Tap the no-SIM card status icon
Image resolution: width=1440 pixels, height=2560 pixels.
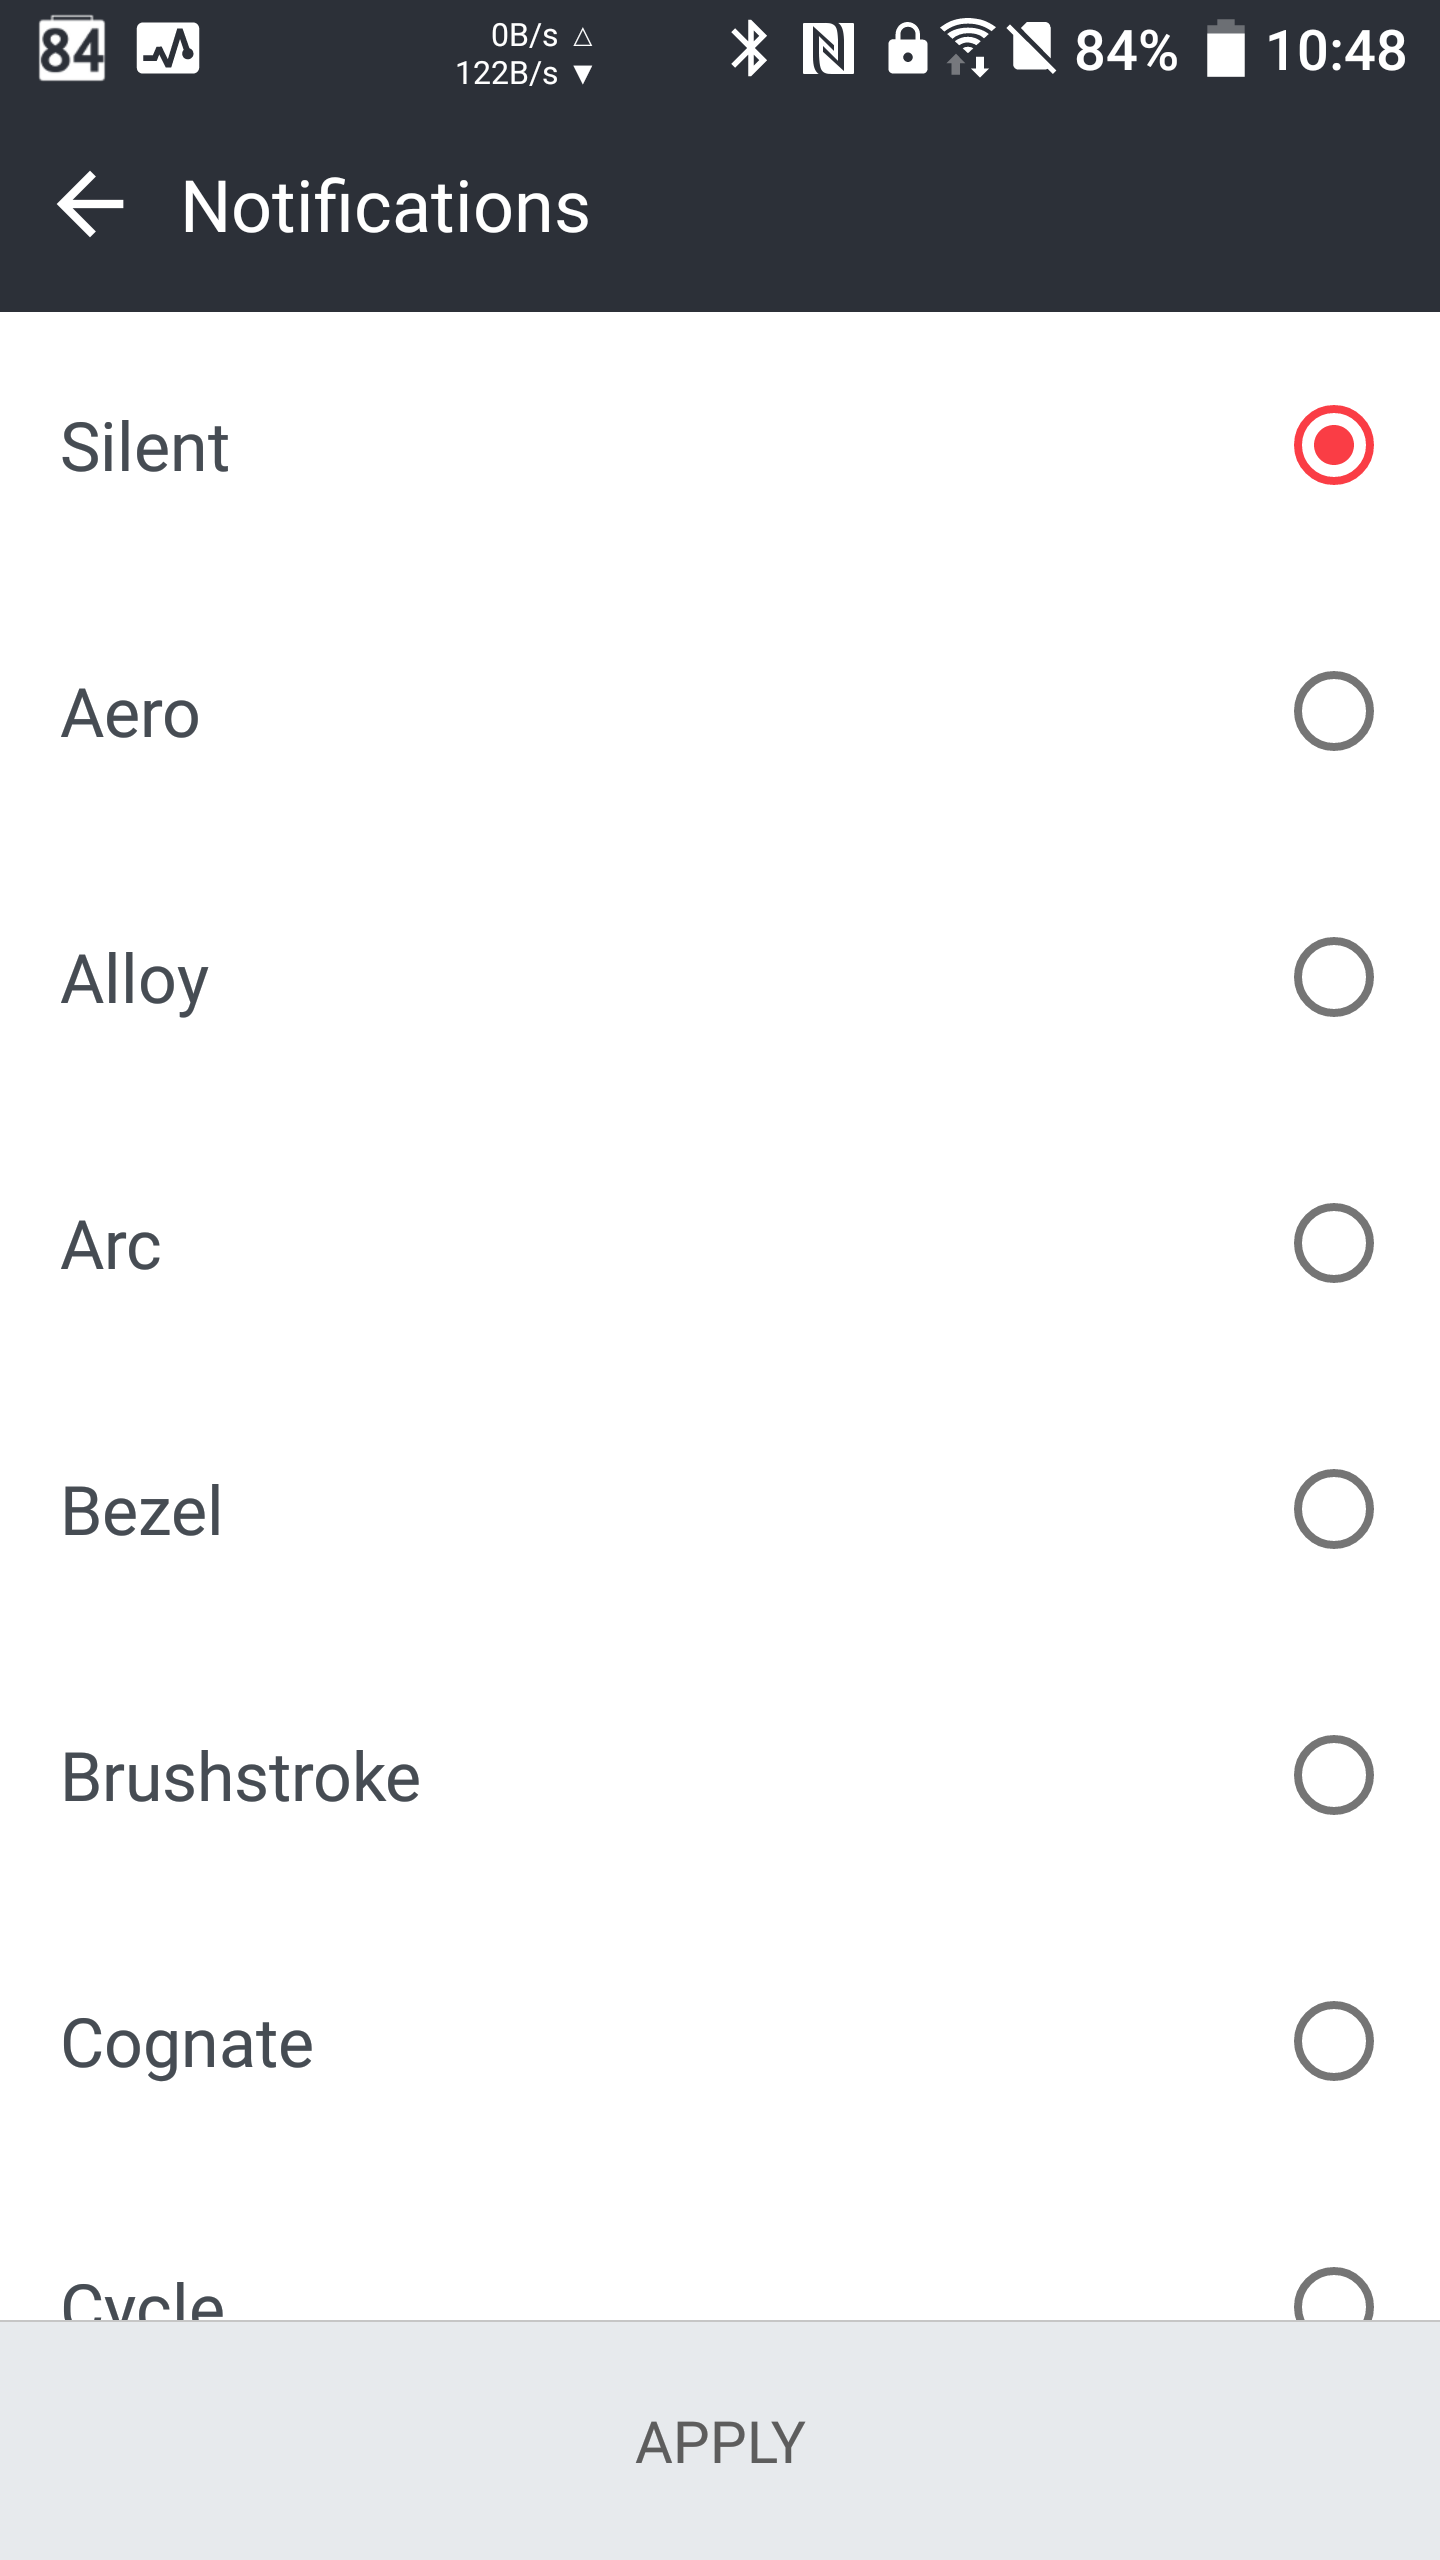1033,50
